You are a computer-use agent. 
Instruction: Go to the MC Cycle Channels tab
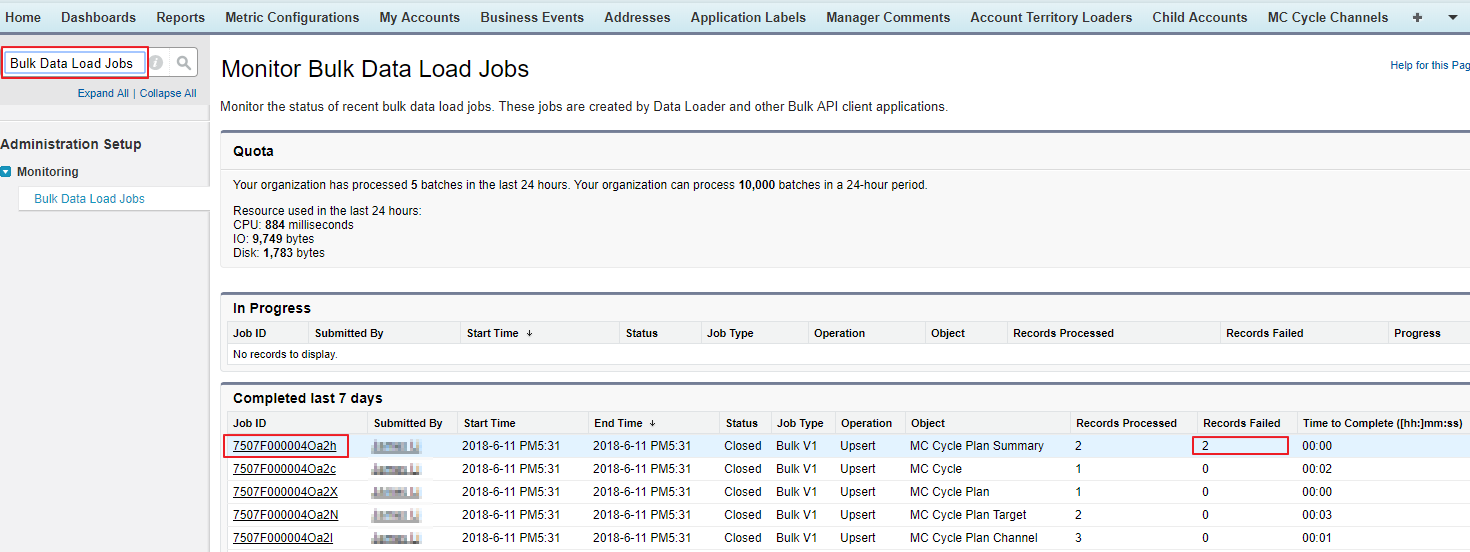pyautogui.click(x=1327, y=17)
